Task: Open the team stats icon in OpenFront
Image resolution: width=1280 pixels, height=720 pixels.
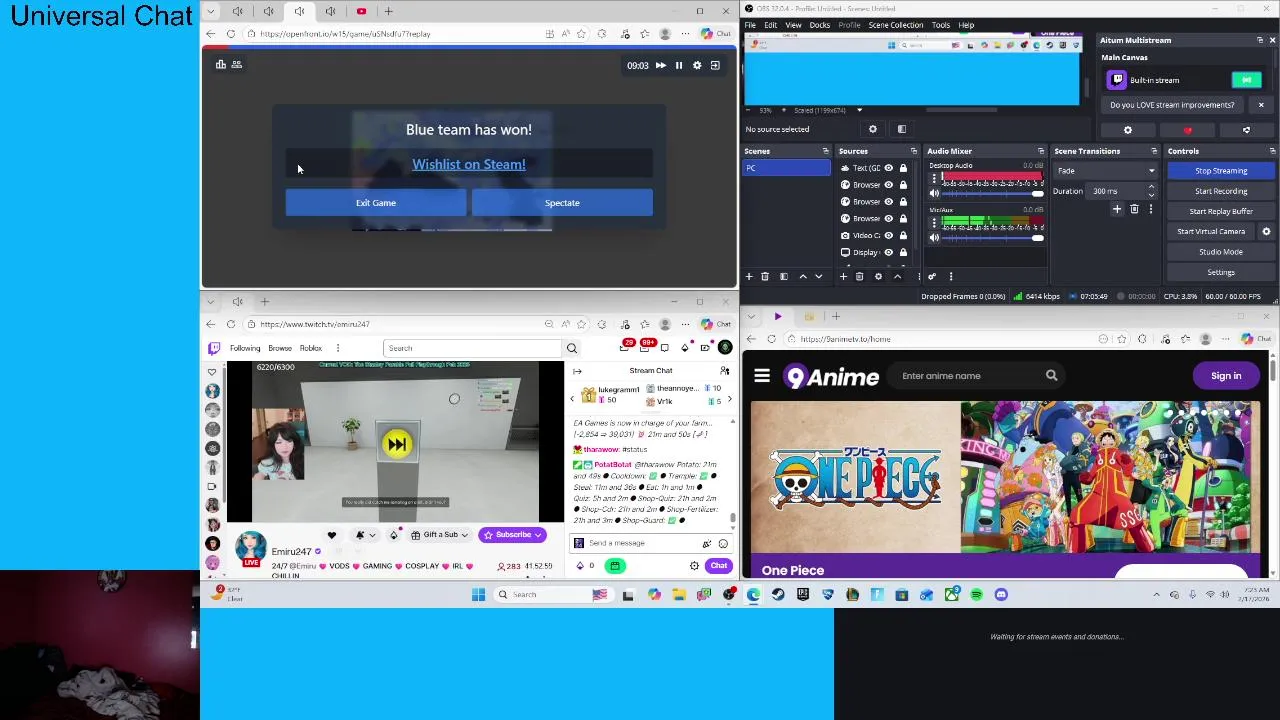Action: (x=237, y=65)
